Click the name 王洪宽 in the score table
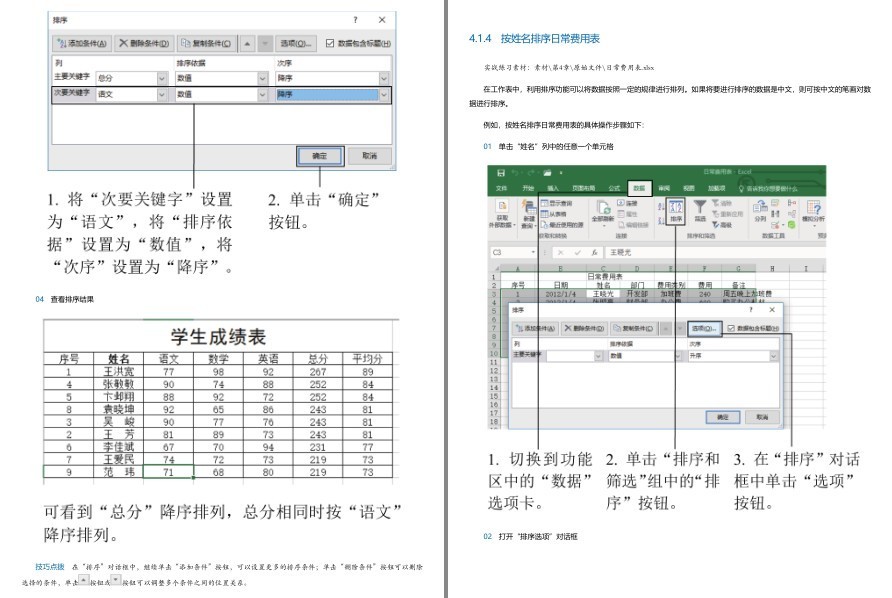This screenshot has width=892, height=598. pyautogui.click(x=118, y=372)
